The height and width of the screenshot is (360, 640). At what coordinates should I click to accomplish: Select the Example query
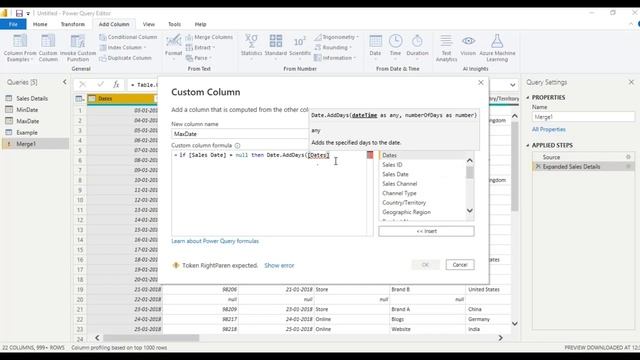pos(27,133)
